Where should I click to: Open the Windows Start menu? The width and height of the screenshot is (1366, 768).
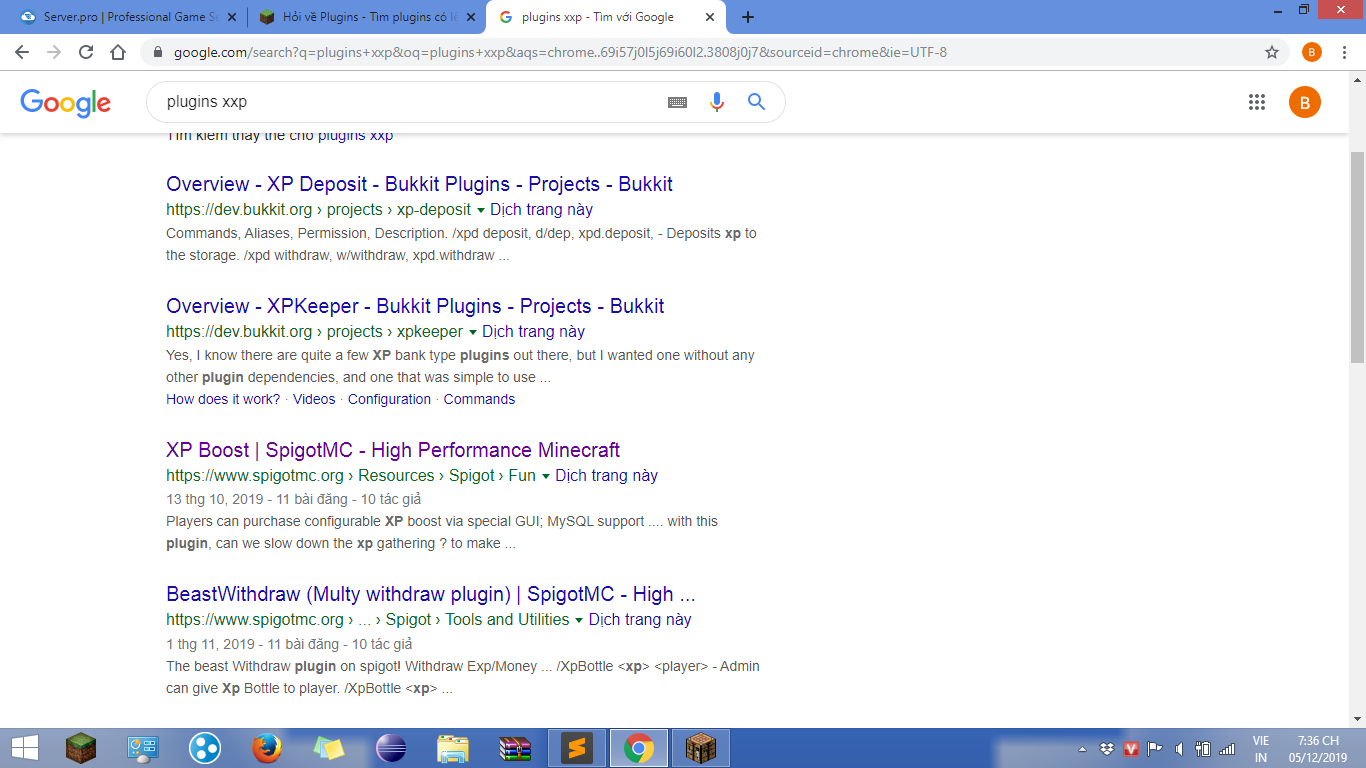pyautogui.click(x=24, y=748)
